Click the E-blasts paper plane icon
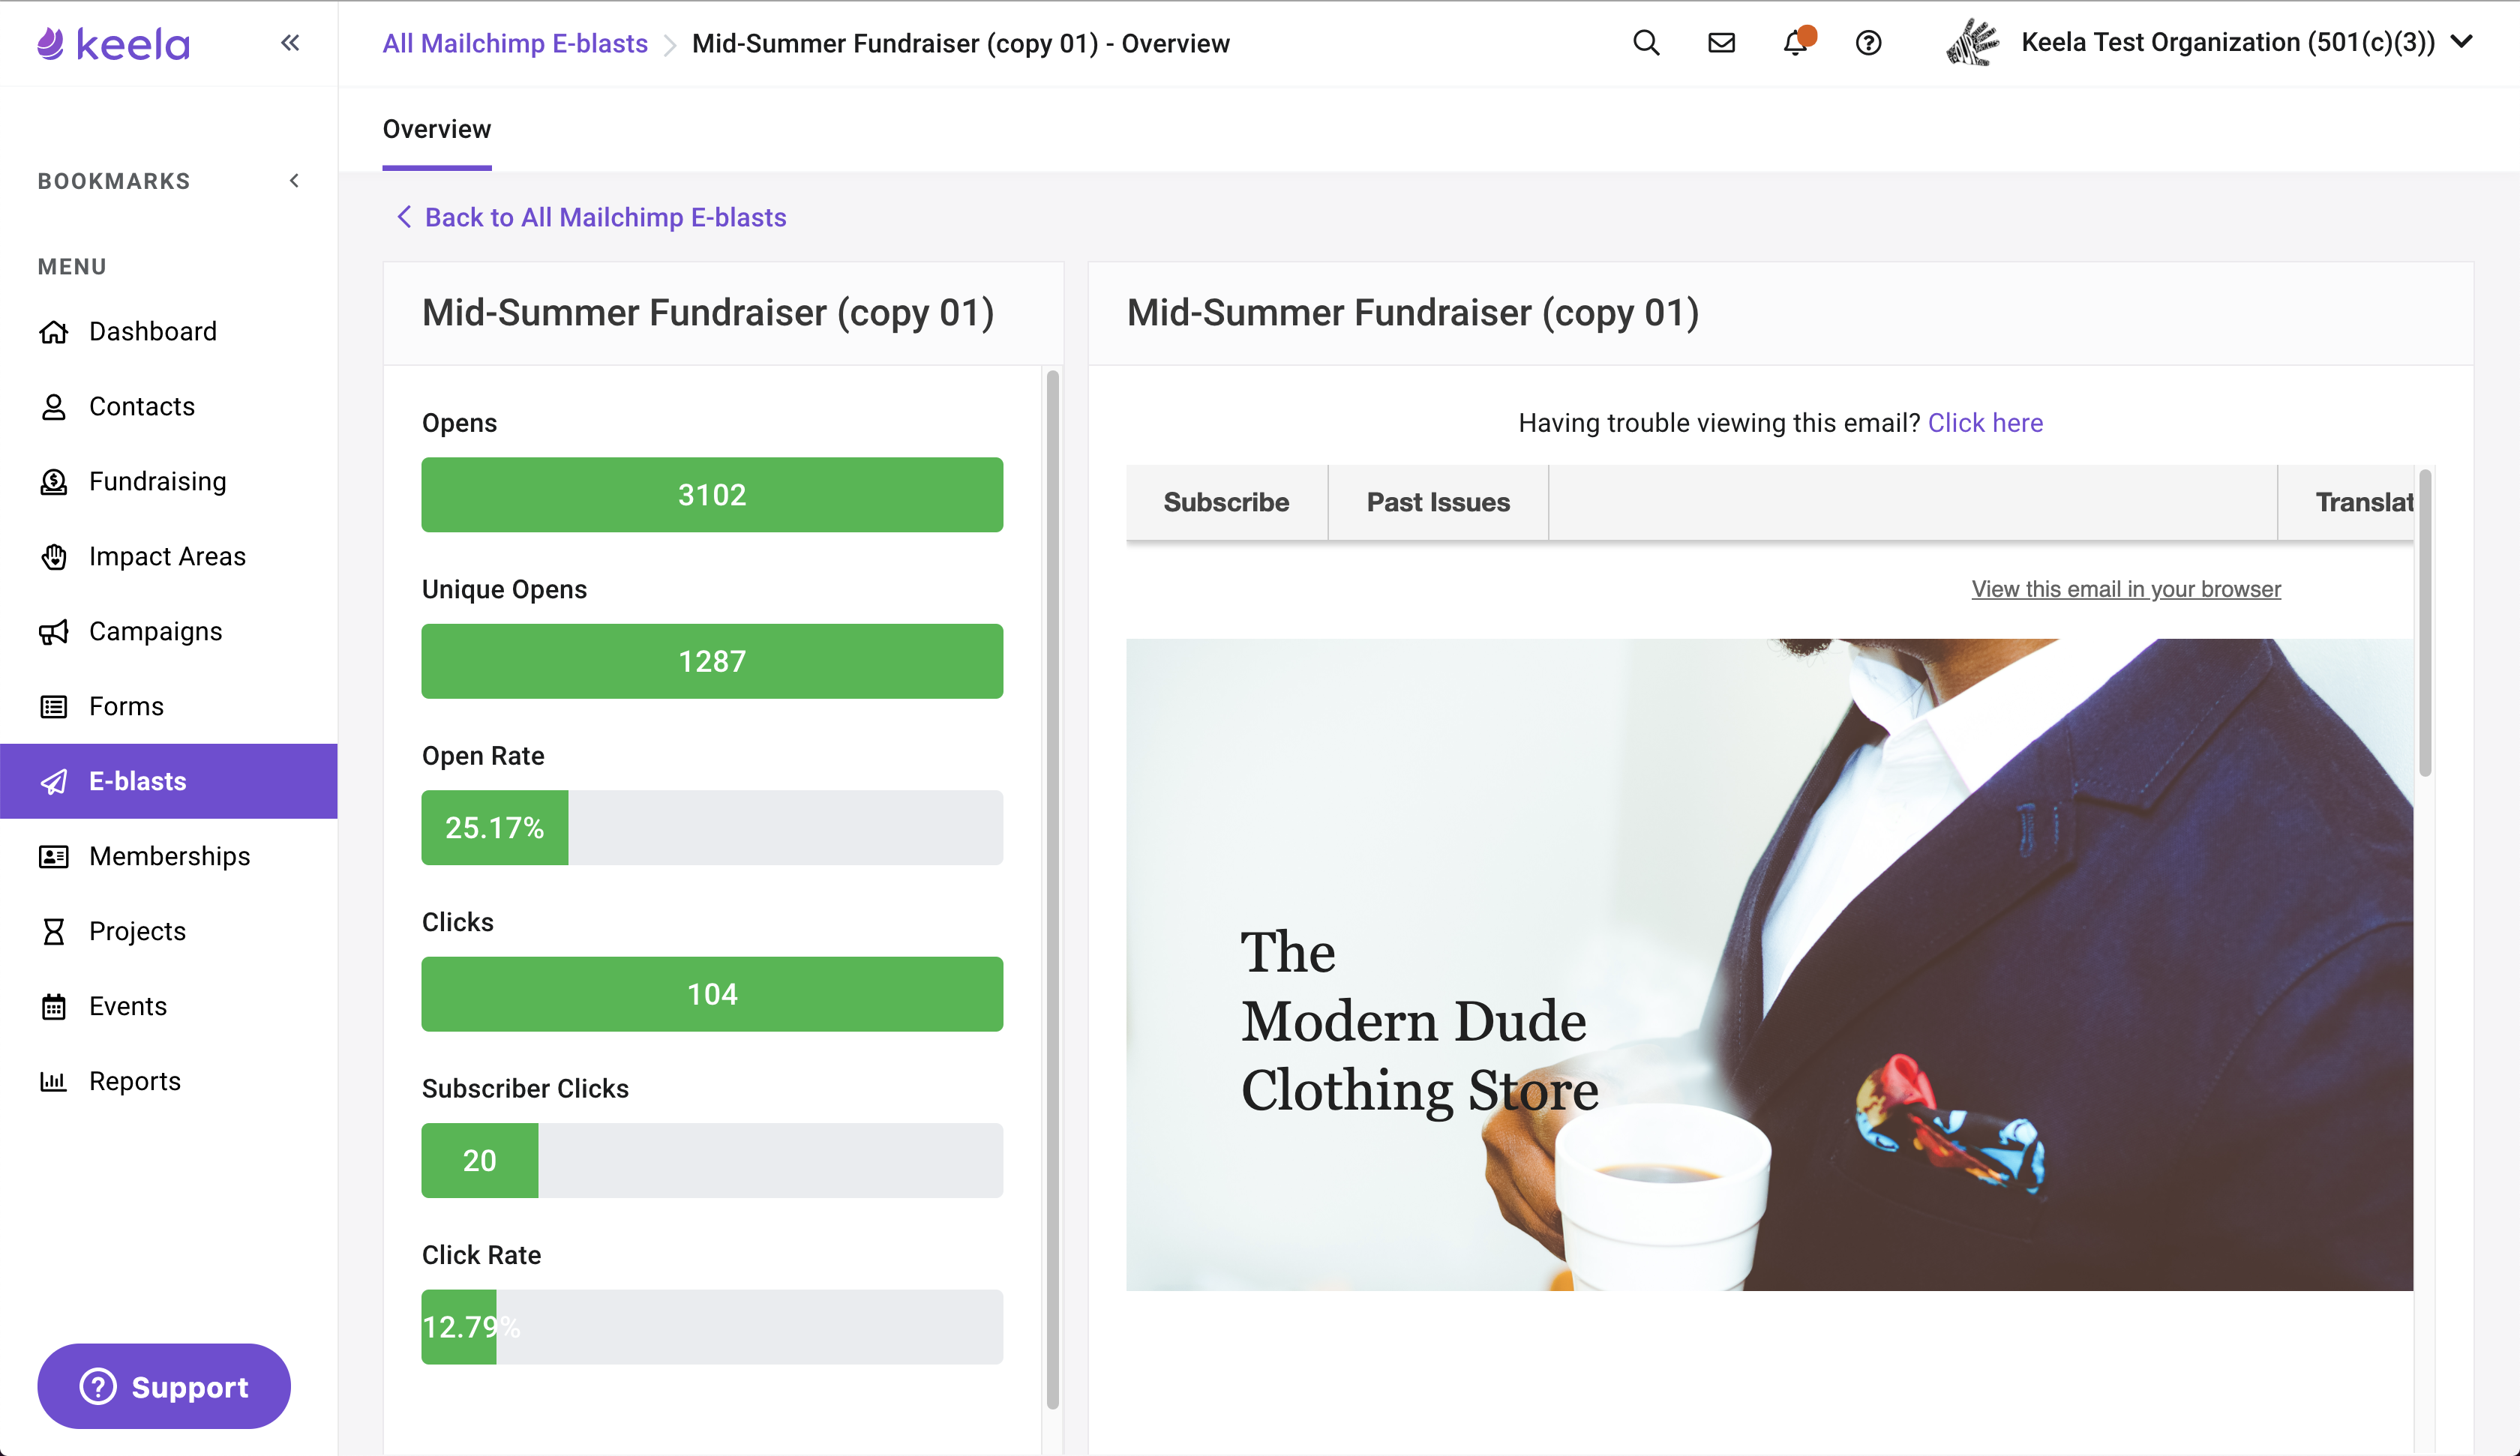Image resolution: width=2520 pixels, height=1456 pixels. tap(54, 782)
